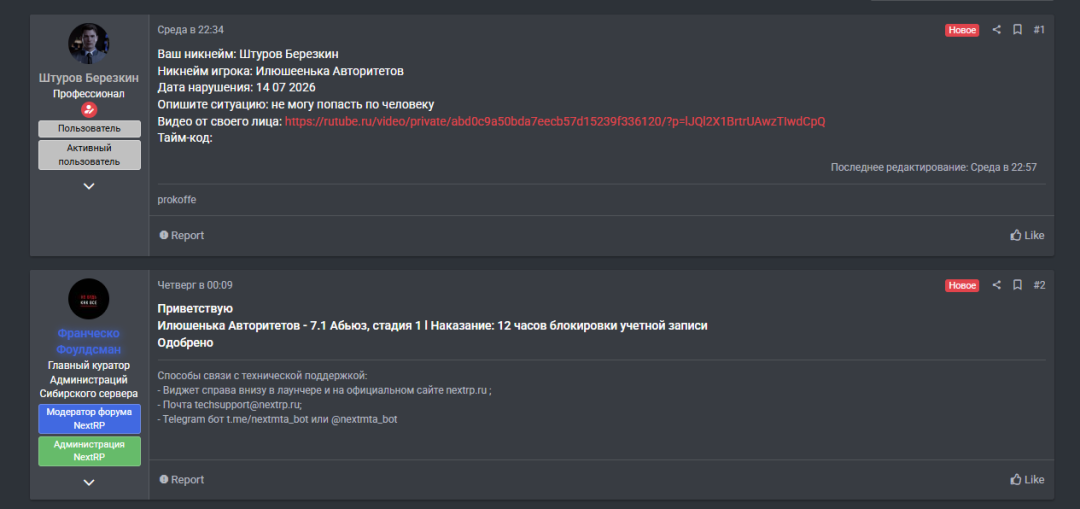Screen dimensions: 1080x509
Task: Open Франческо Фоулдсман's avatar image
Action: 89,299
